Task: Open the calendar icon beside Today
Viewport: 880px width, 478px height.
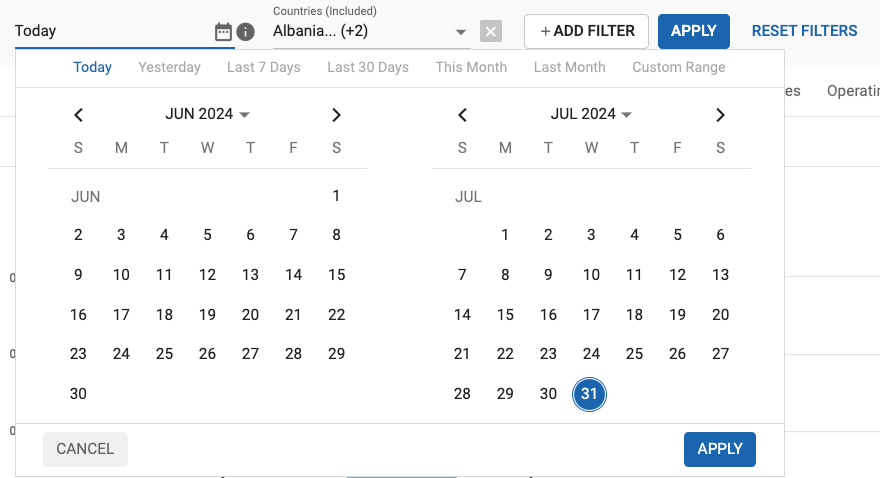Action: coord(223,32)
